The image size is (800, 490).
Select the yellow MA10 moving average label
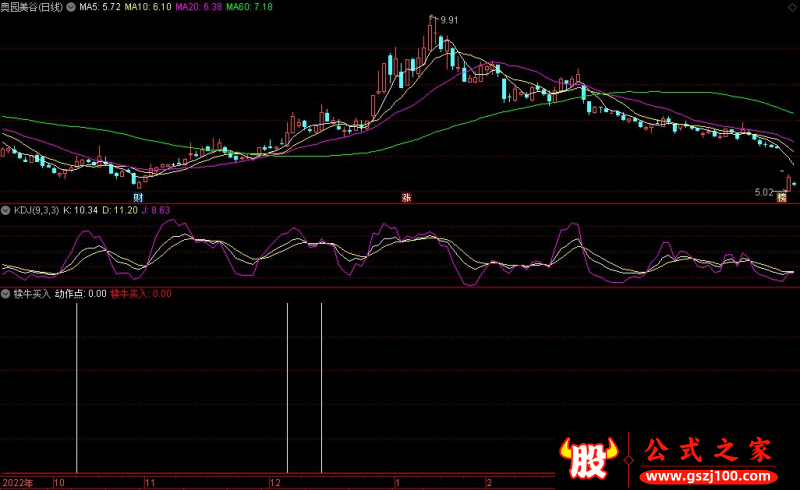point(148,7)
